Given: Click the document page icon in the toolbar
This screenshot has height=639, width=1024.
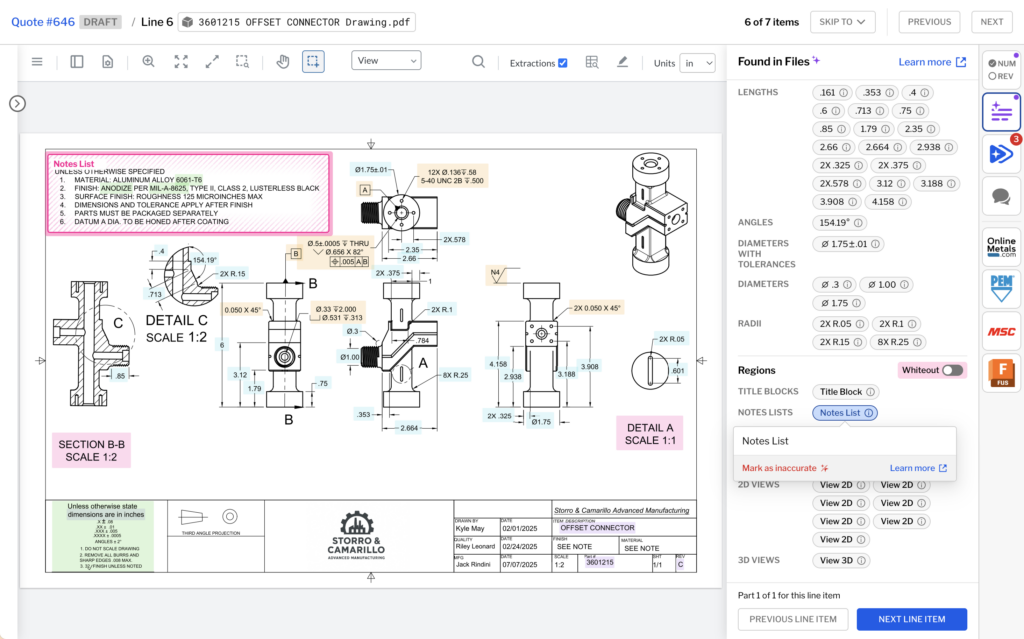Looking at the screenshot, I should tap(108, 61).
